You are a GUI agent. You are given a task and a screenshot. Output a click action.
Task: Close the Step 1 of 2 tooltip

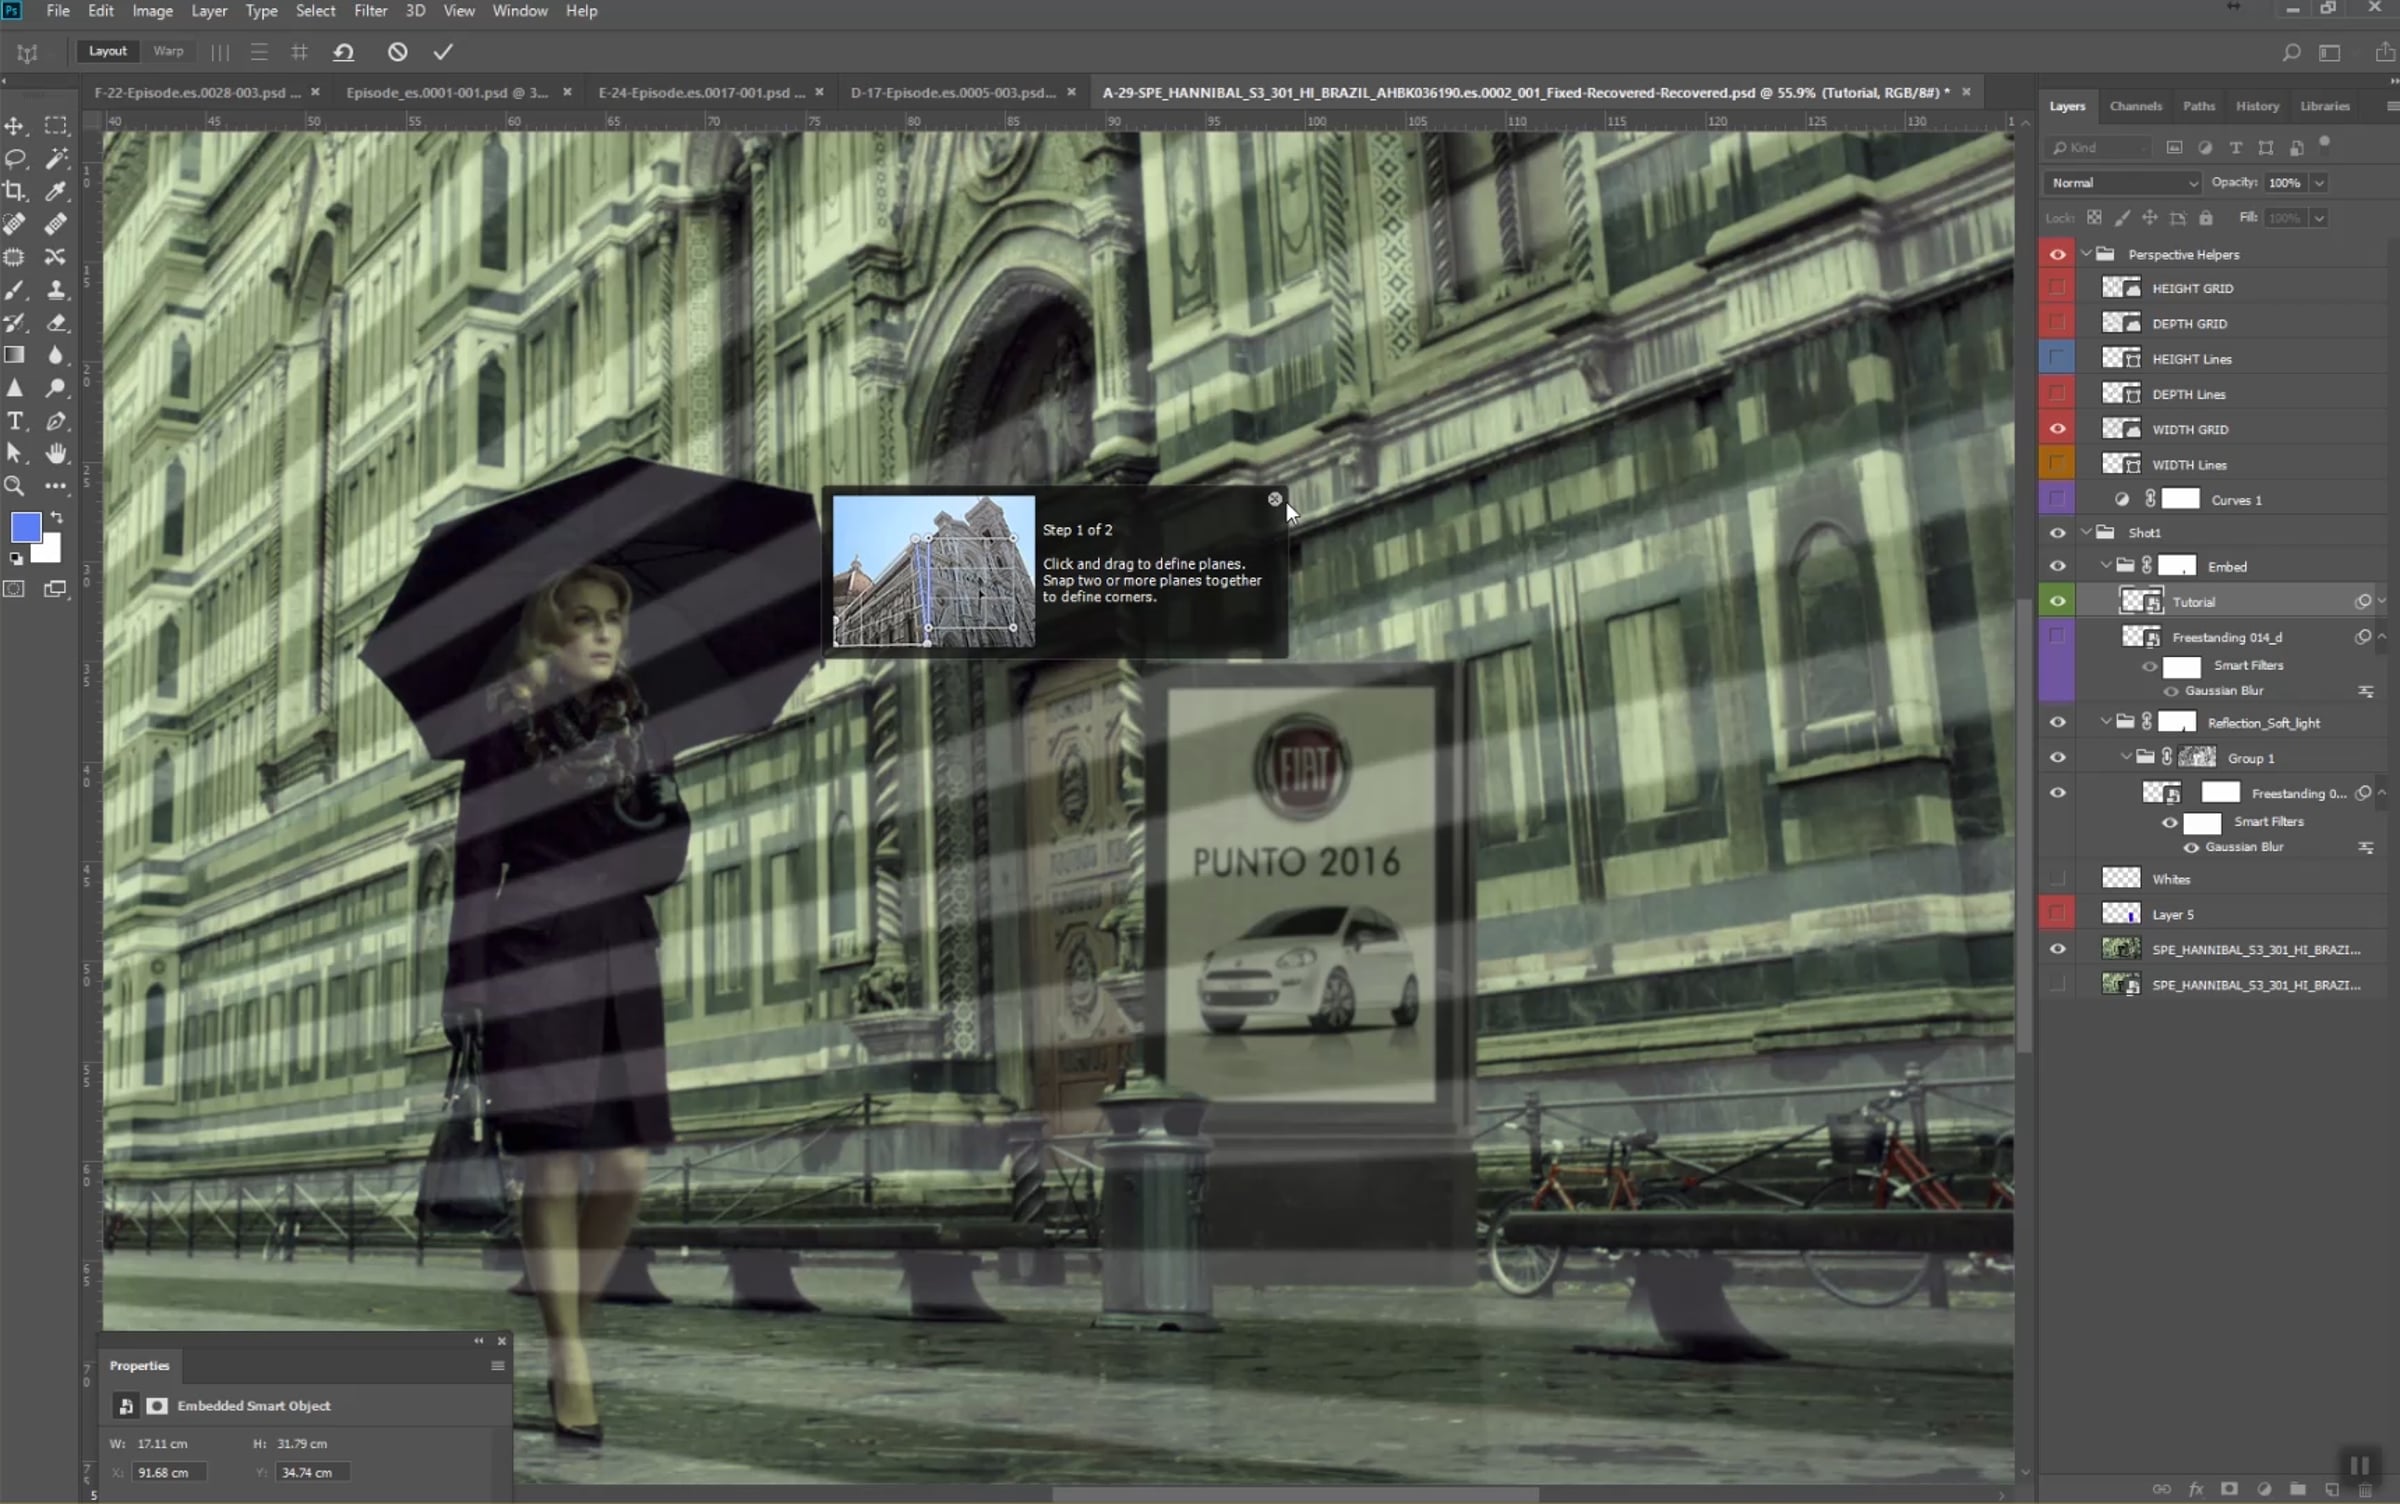point(1274,499)
